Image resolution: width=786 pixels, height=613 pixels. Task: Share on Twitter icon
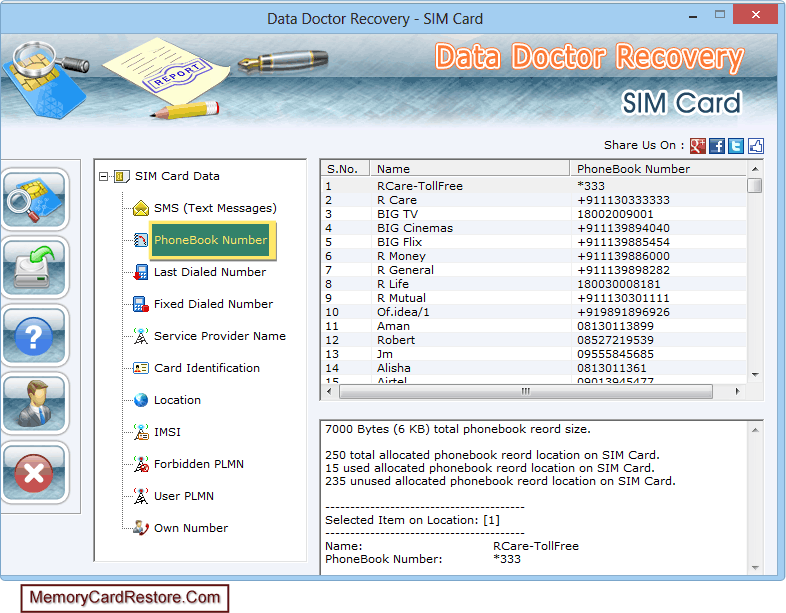pos(736,146)
